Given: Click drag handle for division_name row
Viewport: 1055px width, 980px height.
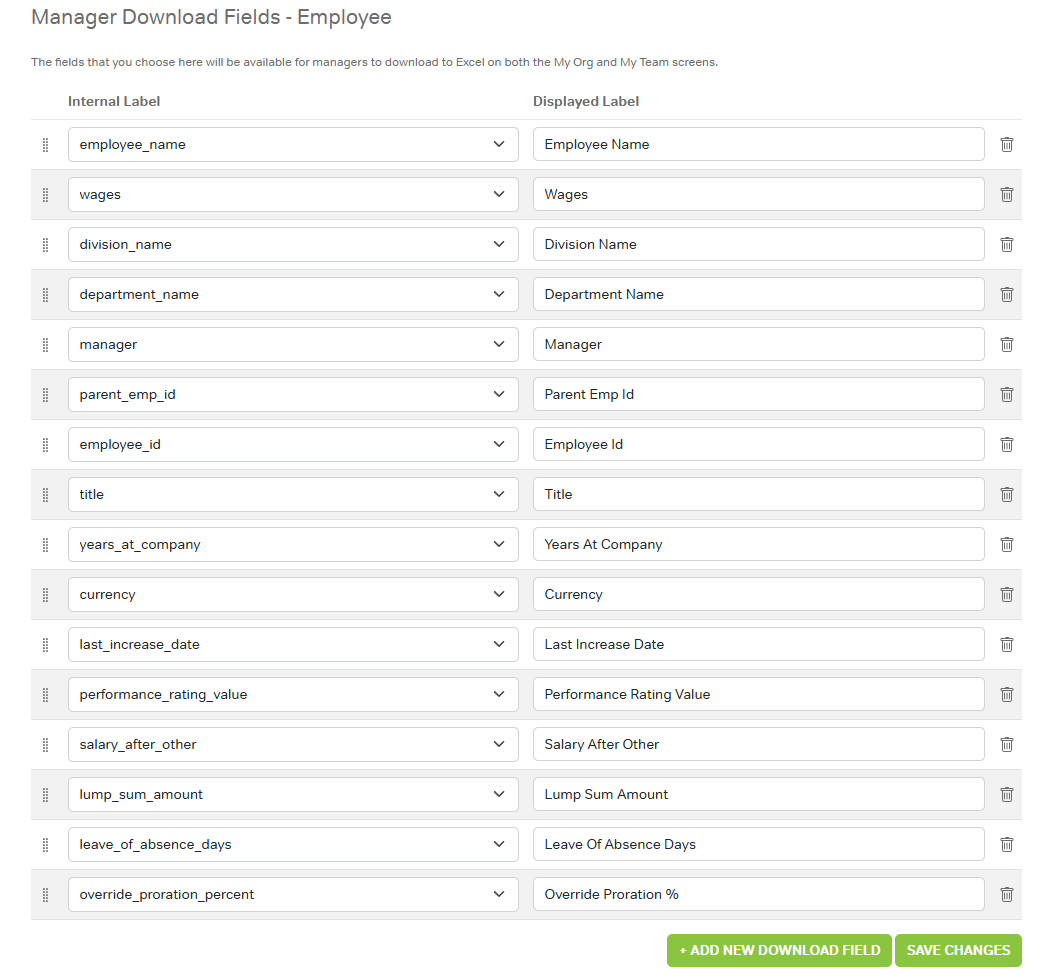Looking at the screenshot, I should pyautogui.click(x=45, y=245).
